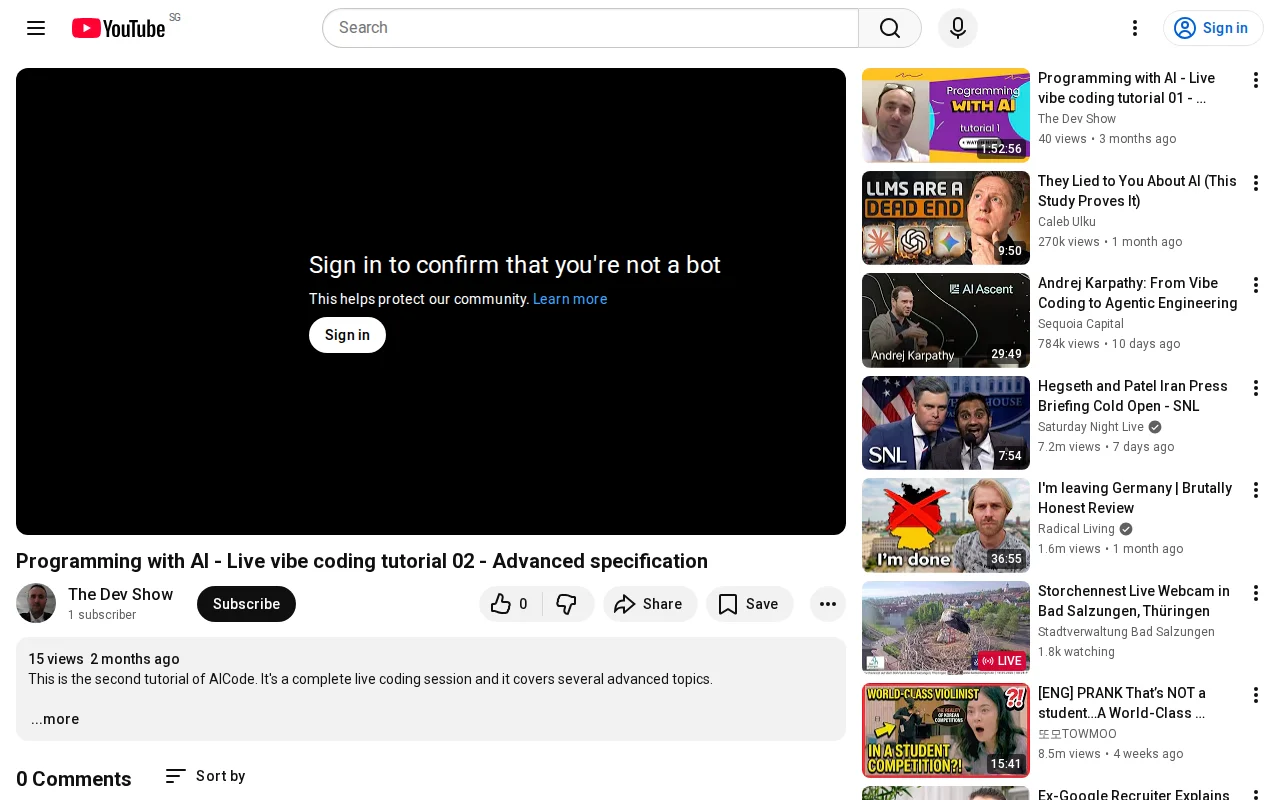Open more actions ellipsis under video
Screen dimensions: 1280x800
pyautogui.click(x=828, y=604)
